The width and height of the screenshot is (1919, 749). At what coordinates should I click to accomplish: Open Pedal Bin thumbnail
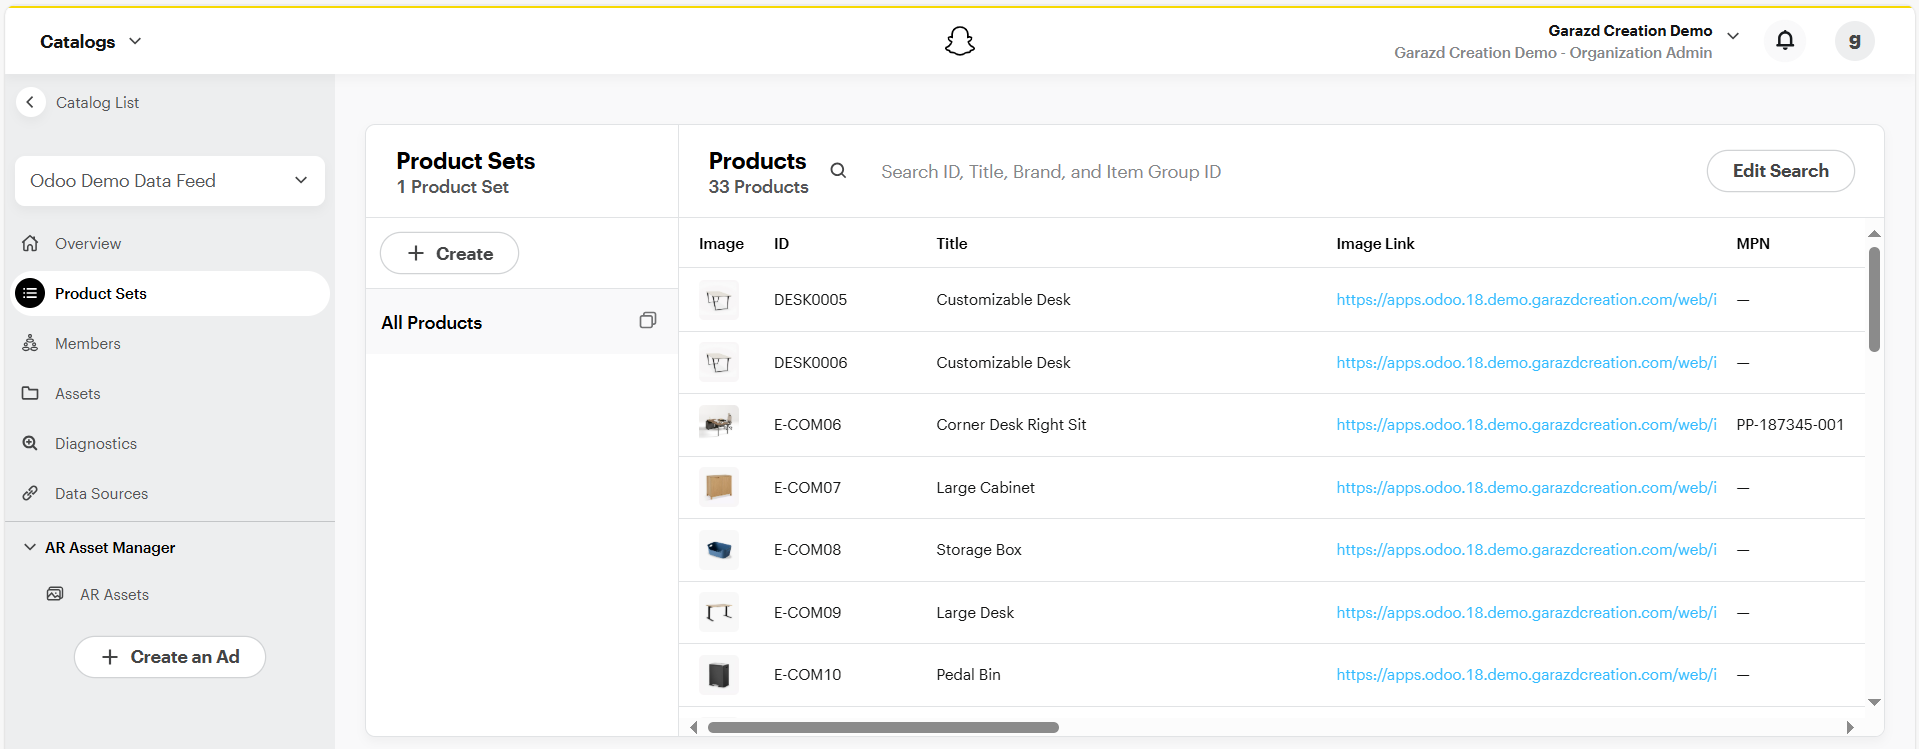pos(718,675)
